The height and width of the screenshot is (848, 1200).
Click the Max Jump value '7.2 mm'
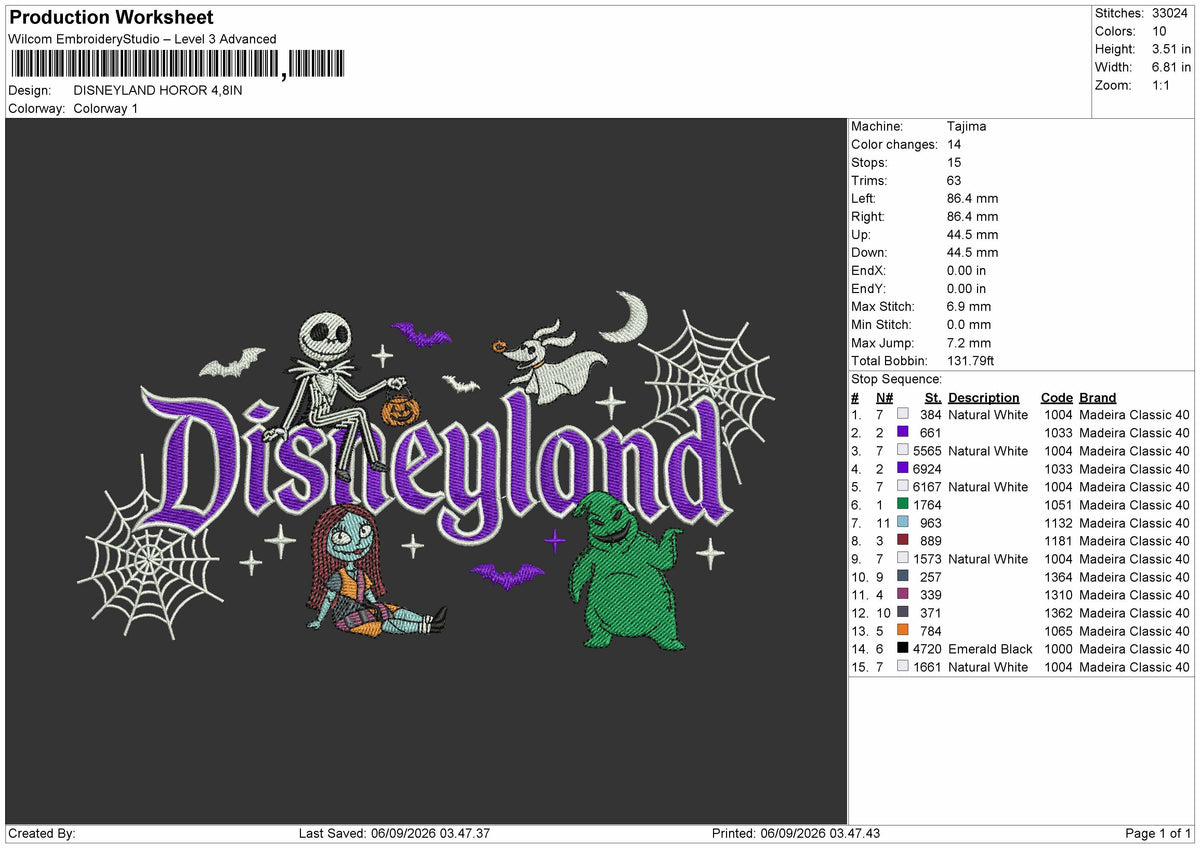point(969,343)
